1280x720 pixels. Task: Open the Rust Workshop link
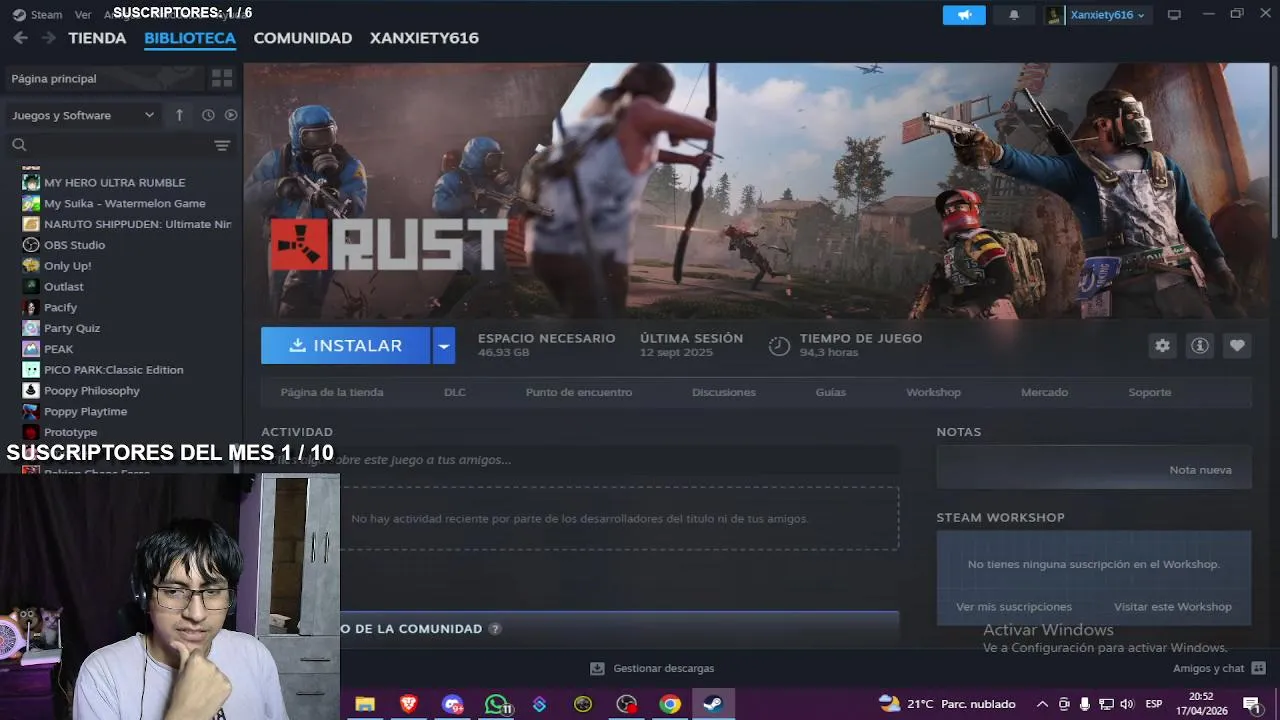(933, 392)
